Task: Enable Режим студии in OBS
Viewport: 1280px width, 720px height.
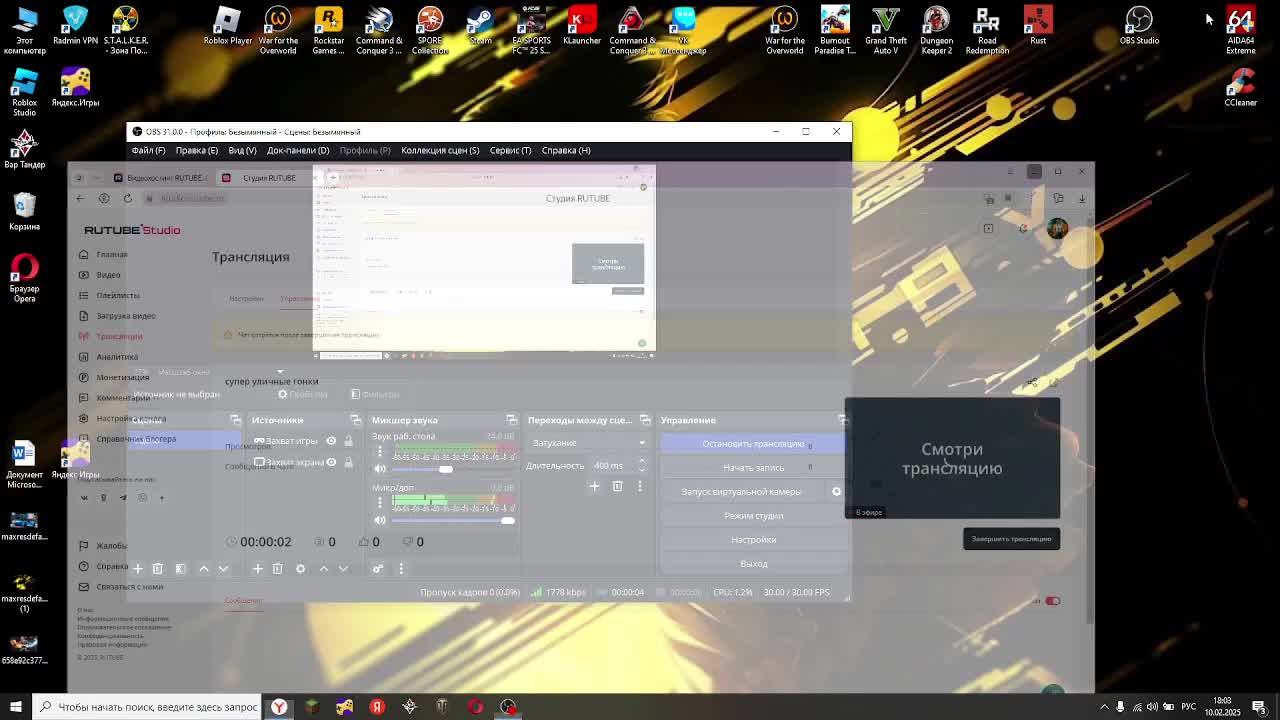Action: tap(753, 515)
